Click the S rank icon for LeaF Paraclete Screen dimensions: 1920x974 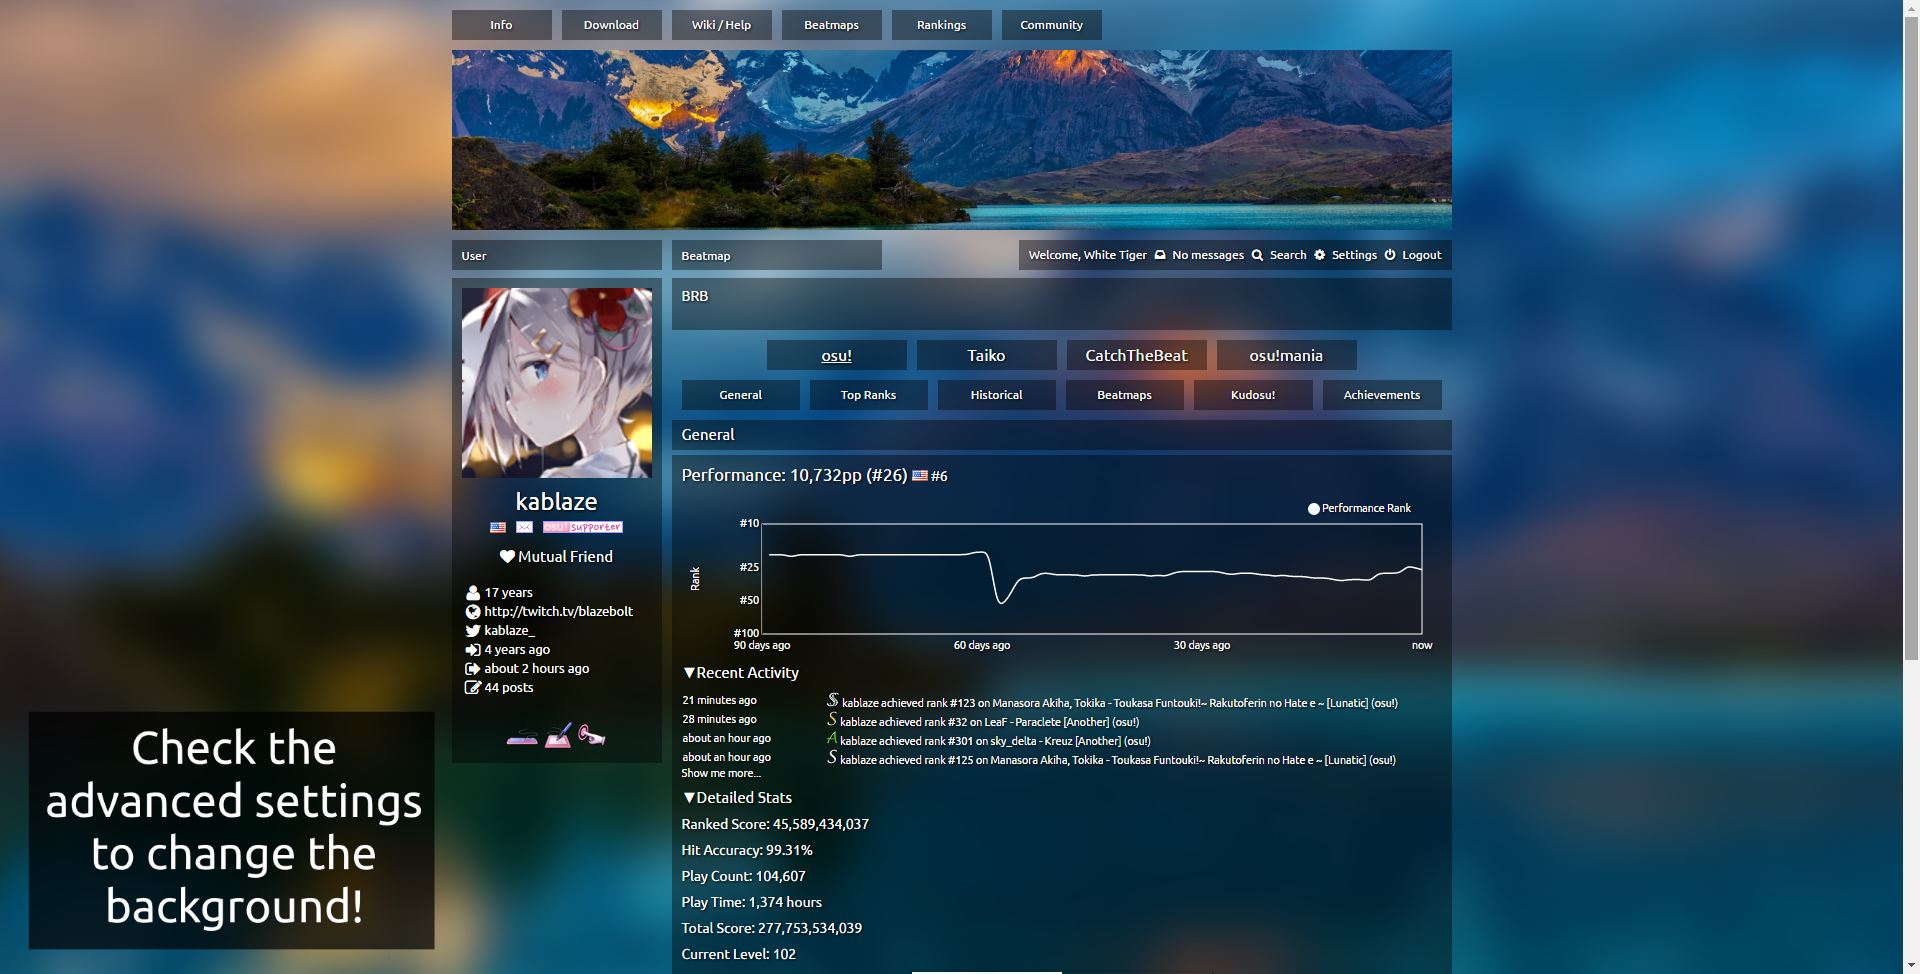tap(832, 720)
